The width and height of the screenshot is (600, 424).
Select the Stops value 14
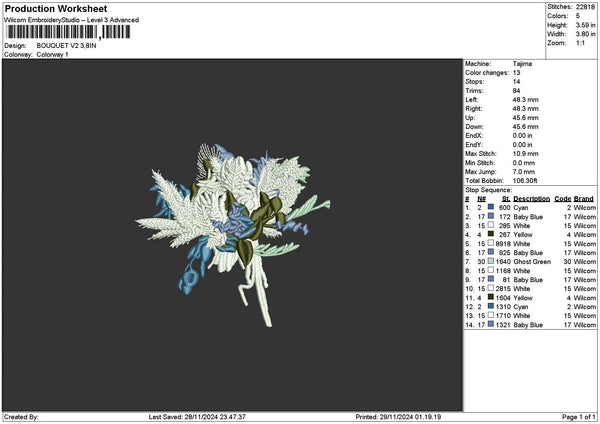click(x=517, y=82)
